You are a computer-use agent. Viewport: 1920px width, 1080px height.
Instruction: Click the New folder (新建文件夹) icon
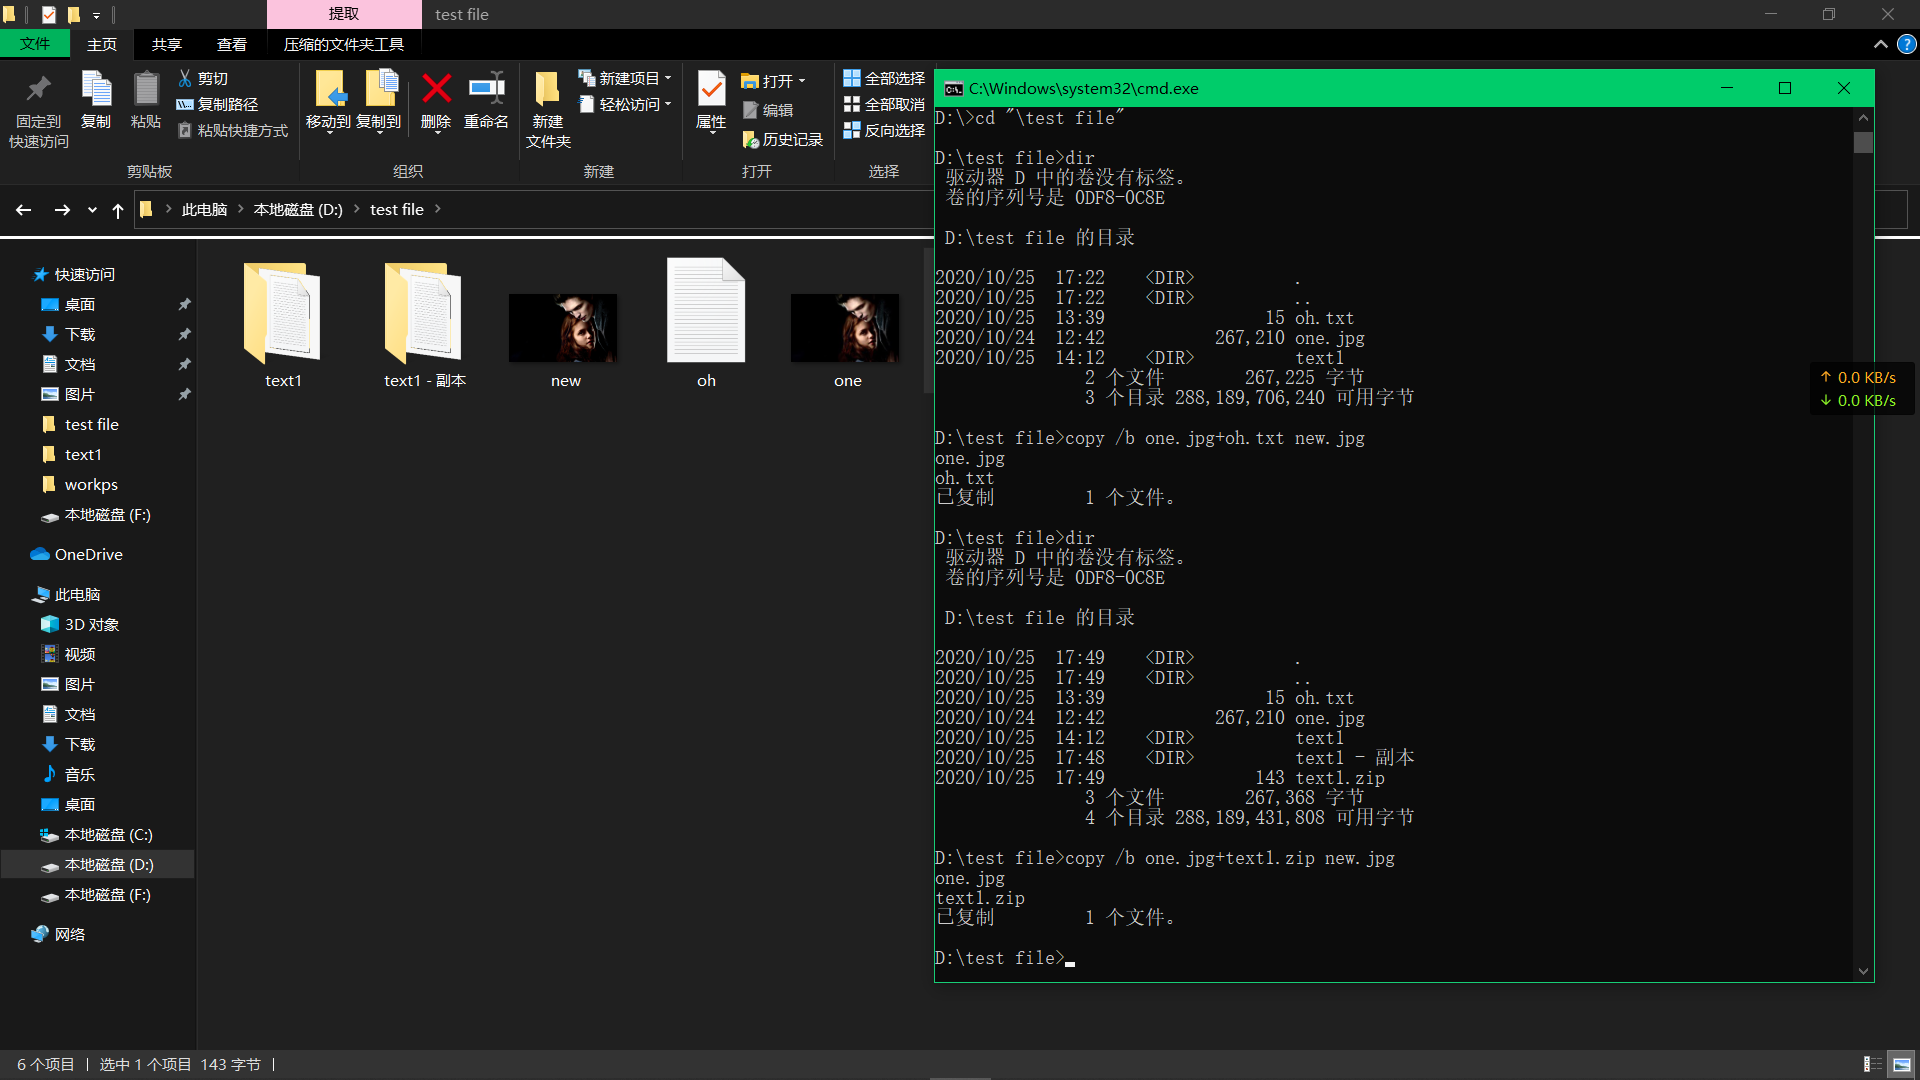coord(547,89)
